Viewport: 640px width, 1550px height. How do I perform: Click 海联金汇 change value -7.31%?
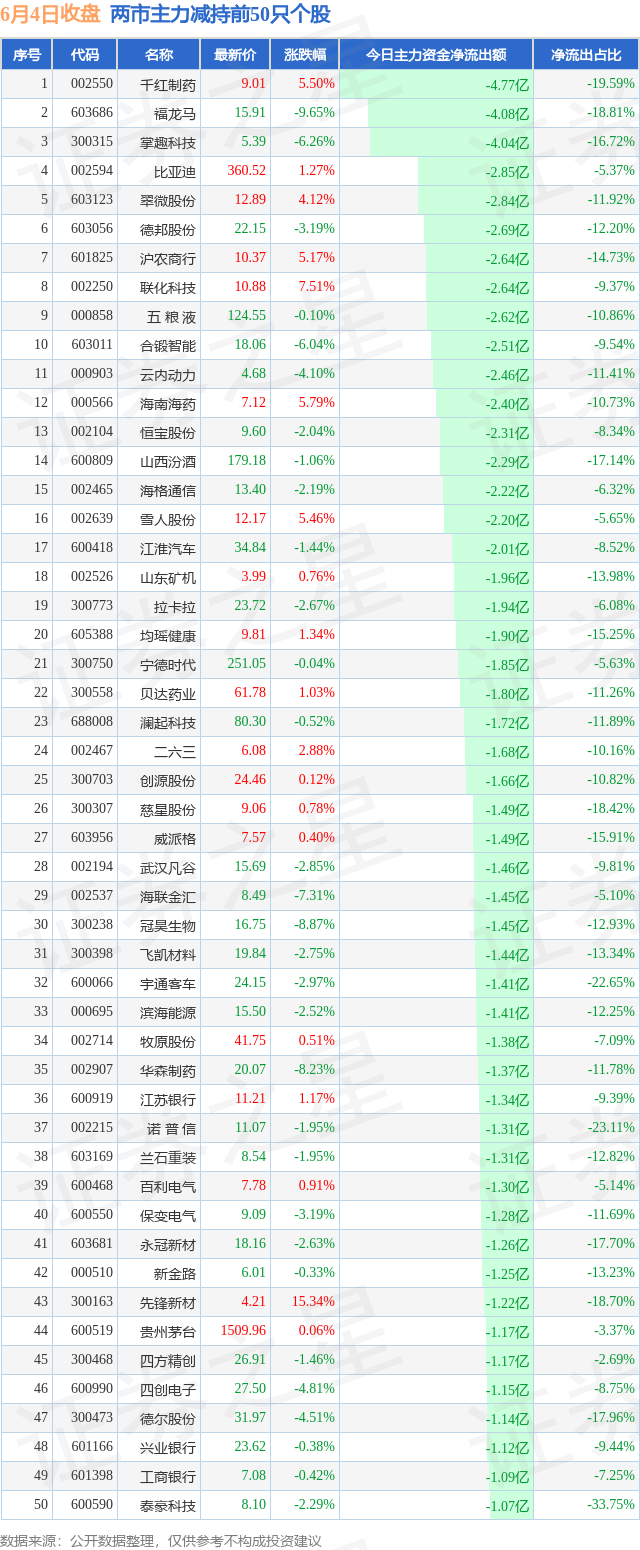click(x=315, y=896)
